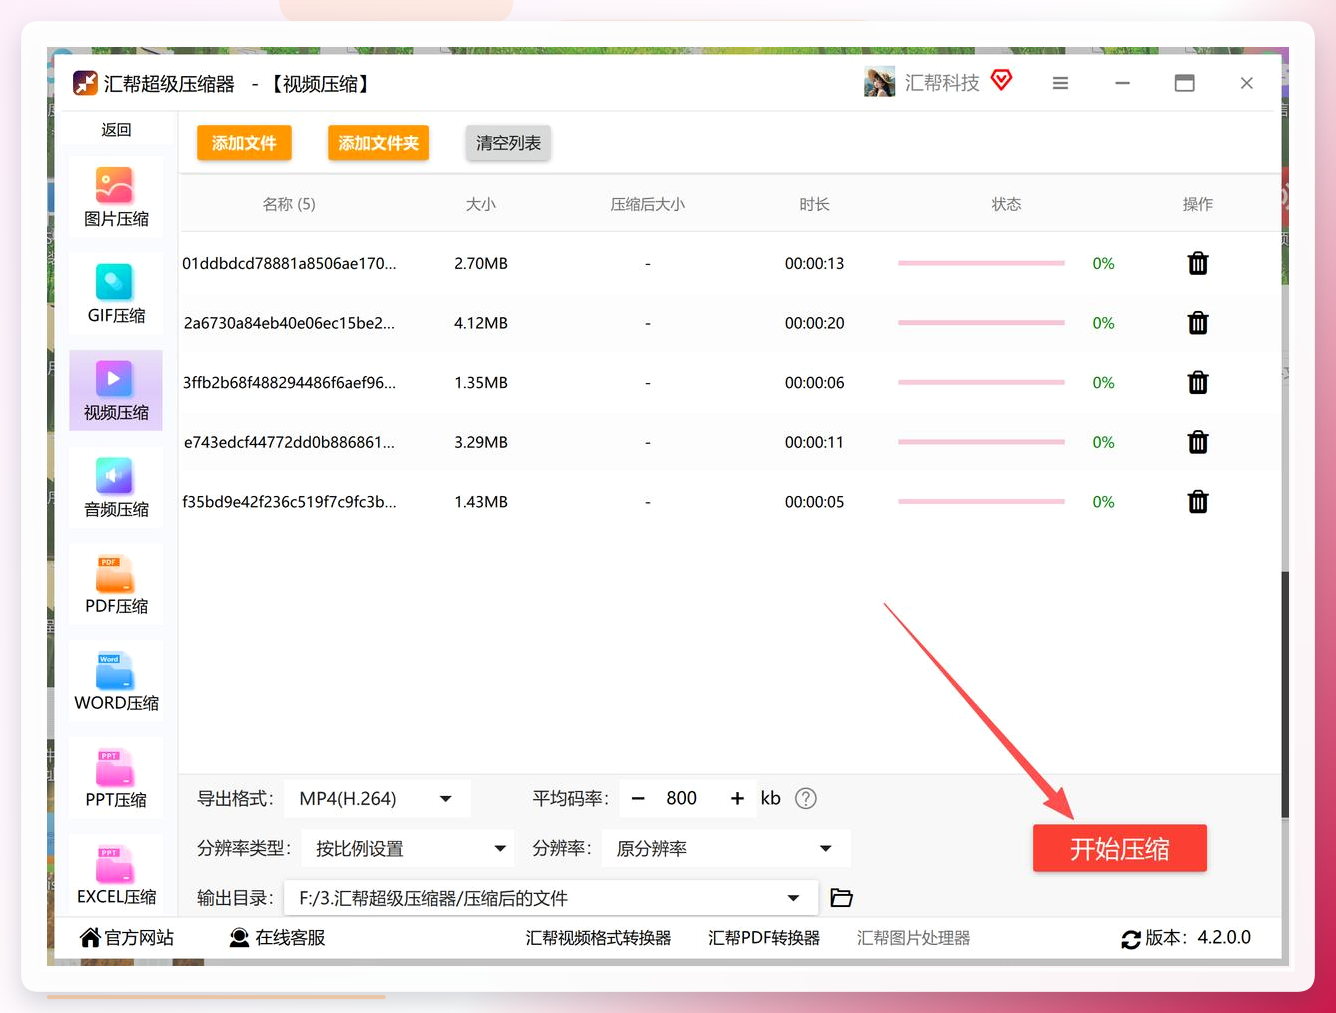This screenshot has width=1336, height=1013.
Task: Click the 添加文件 button
Action: 244,143
